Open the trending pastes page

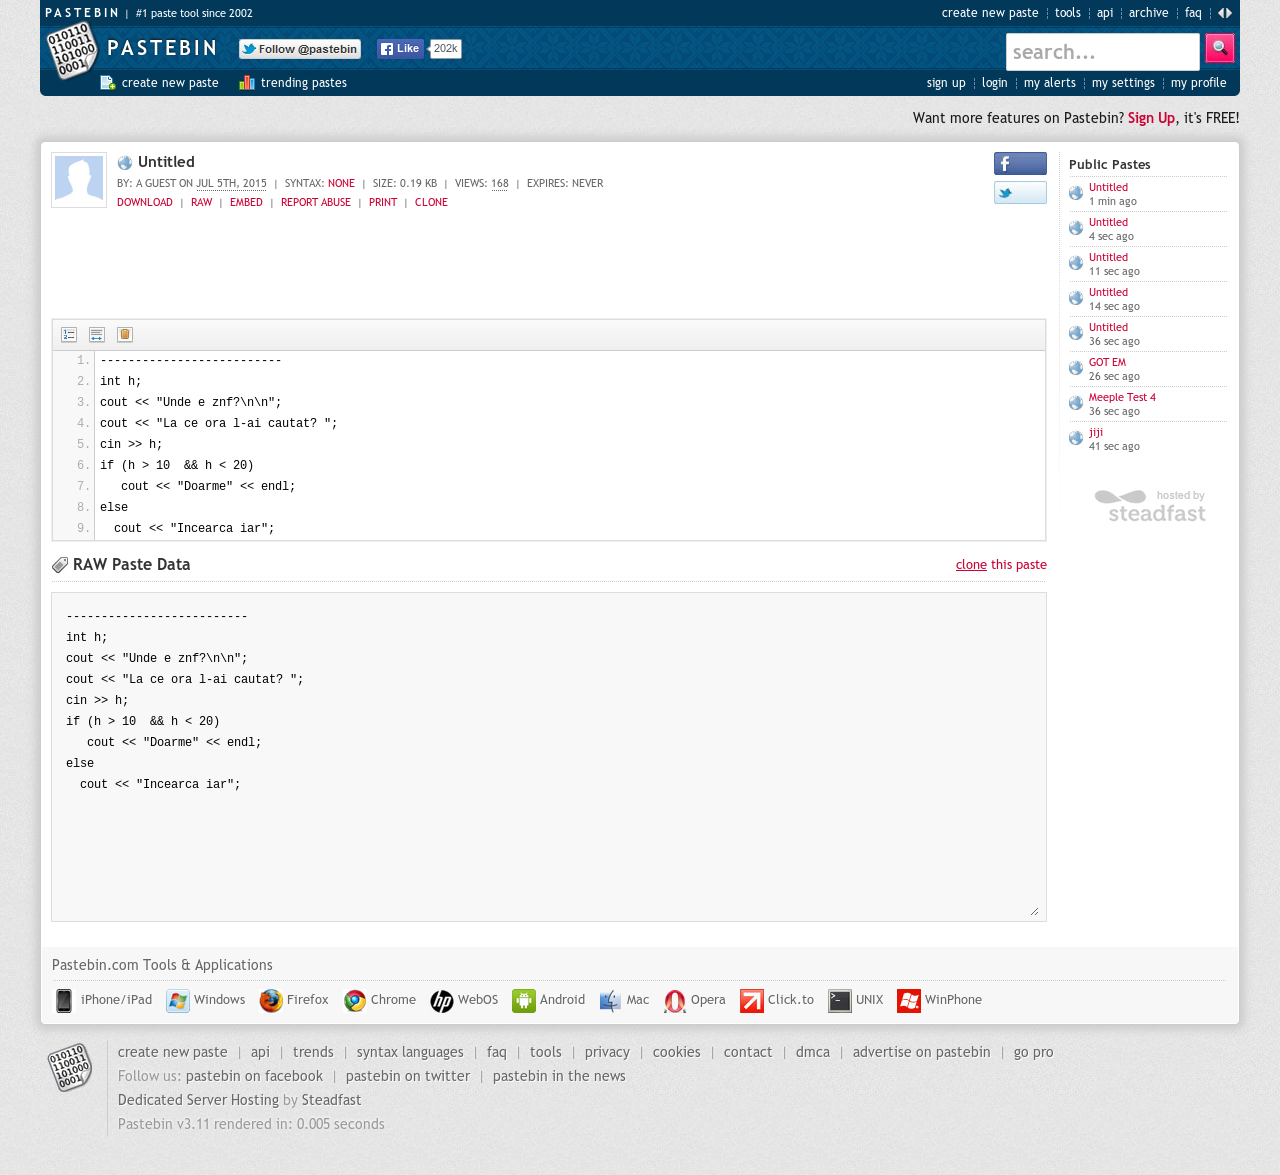(x=304, y=83)
